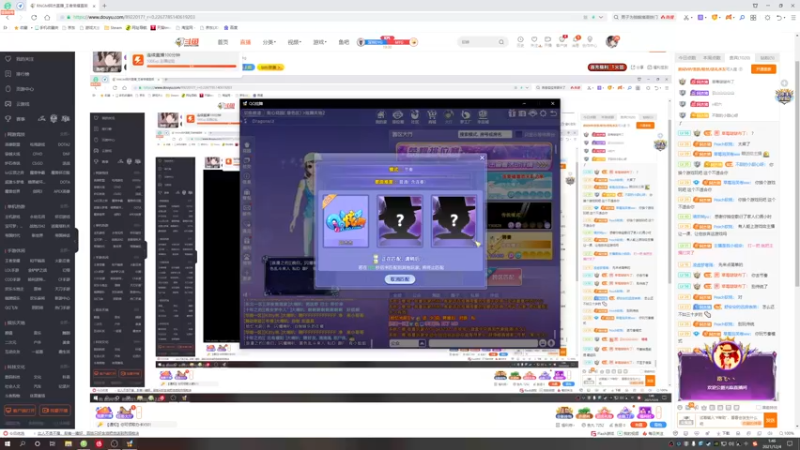Click the trophy icon in left sidebar
Screen dimensions: 800x450
[x=8, y=118]
